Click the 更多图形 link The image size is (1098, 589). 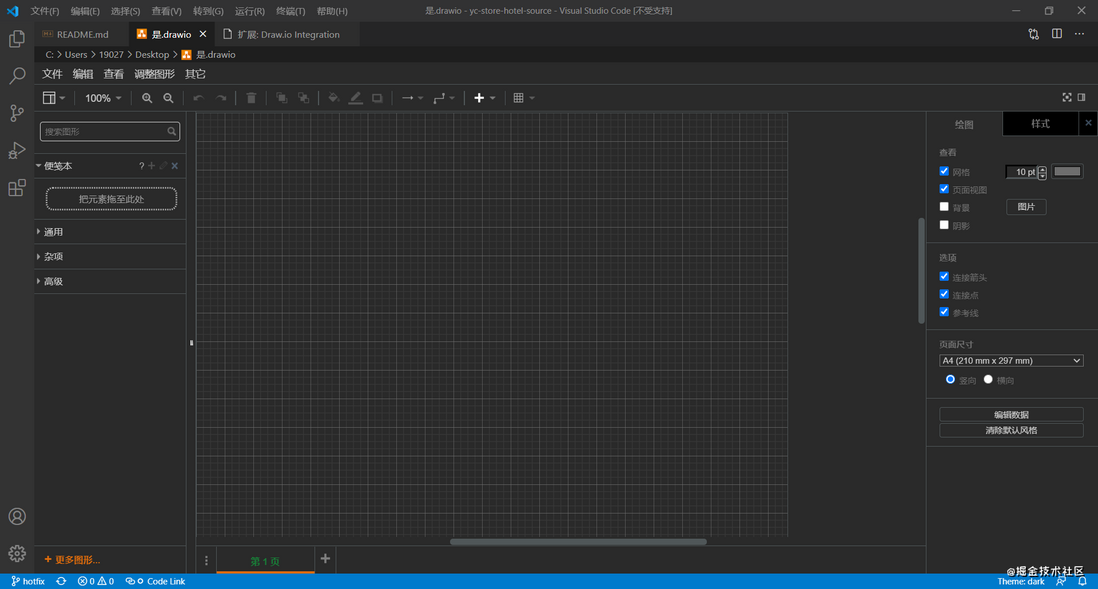[72, 560]
